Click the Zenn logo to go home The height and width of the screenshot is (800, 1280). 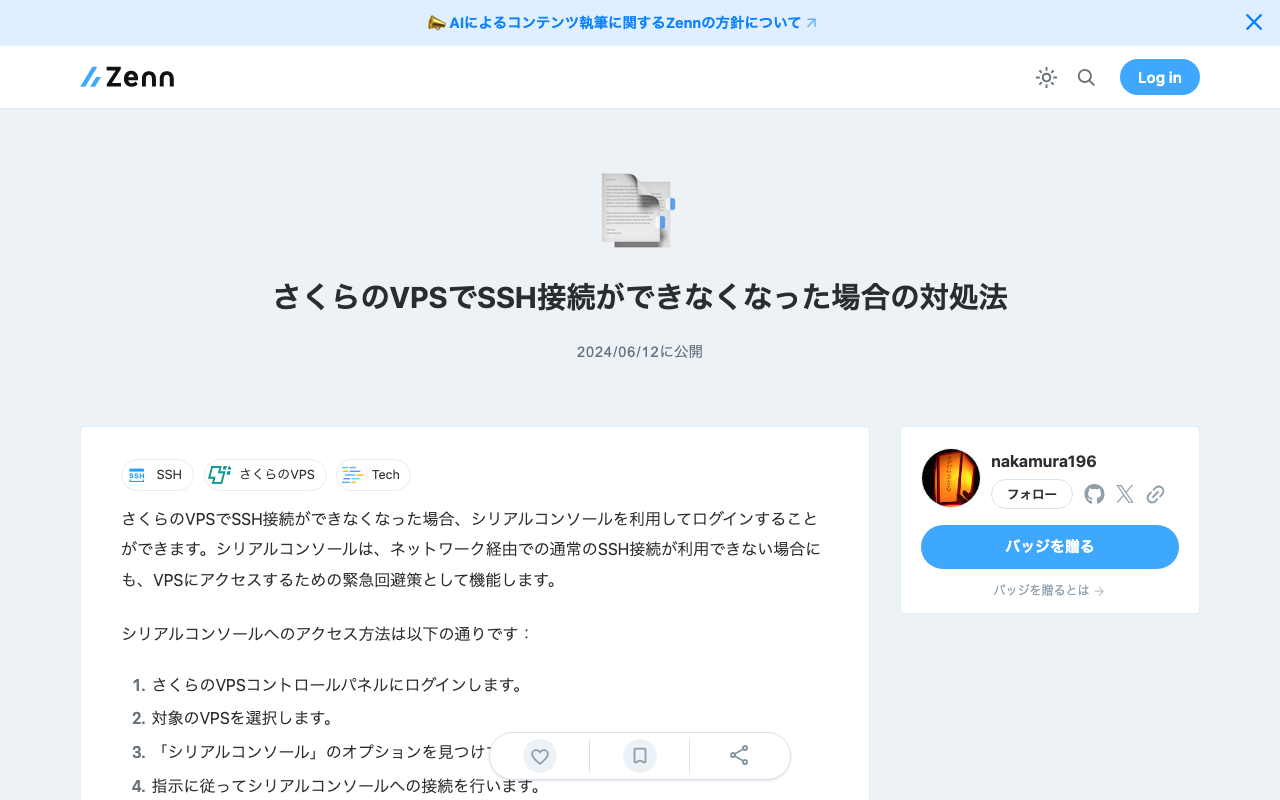click(127, 76)
